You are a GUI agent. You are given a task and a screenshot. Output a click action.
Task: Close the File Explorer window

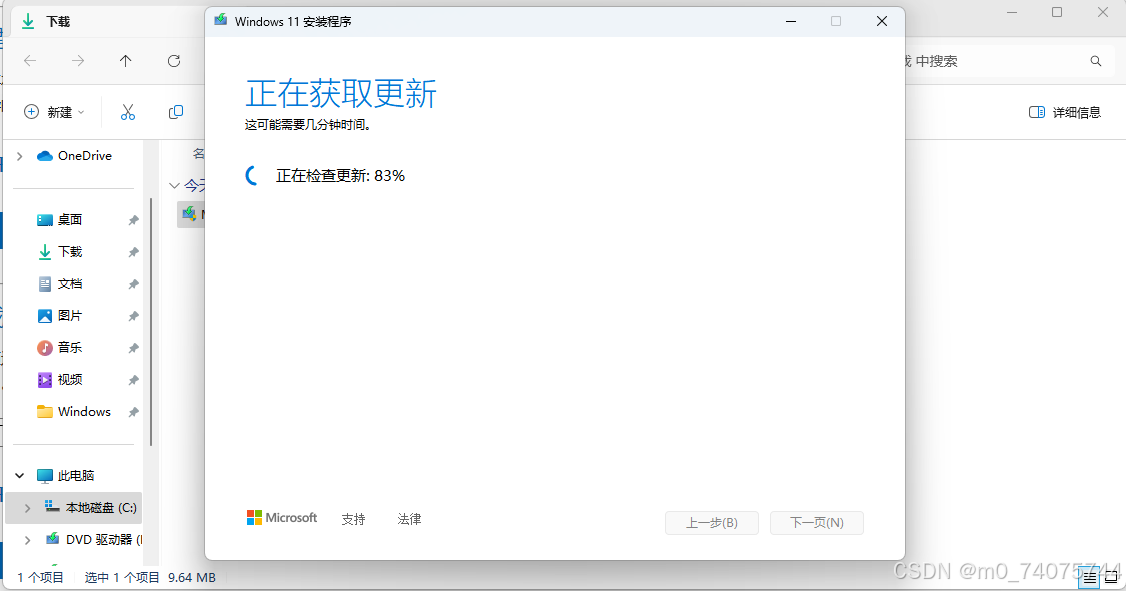point(1103,12)
